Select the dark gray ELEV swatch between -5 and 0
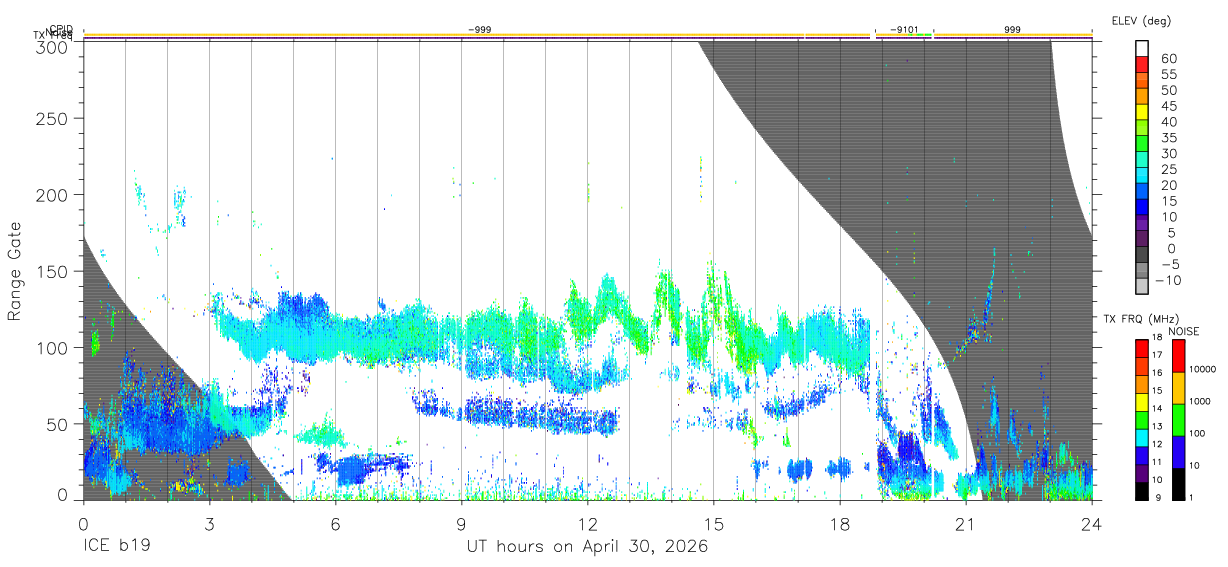Screen dimensions: 1228x567 point(1143,256)
